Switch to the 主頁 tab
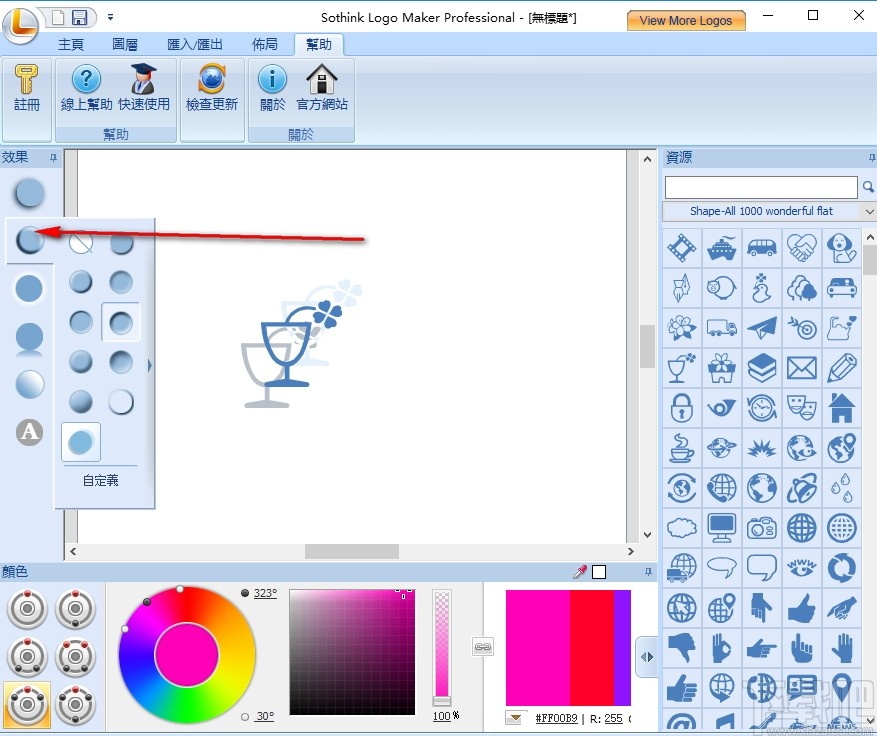Image resolution: width=877 pixels, height=736 pixels. coord(71,43)
